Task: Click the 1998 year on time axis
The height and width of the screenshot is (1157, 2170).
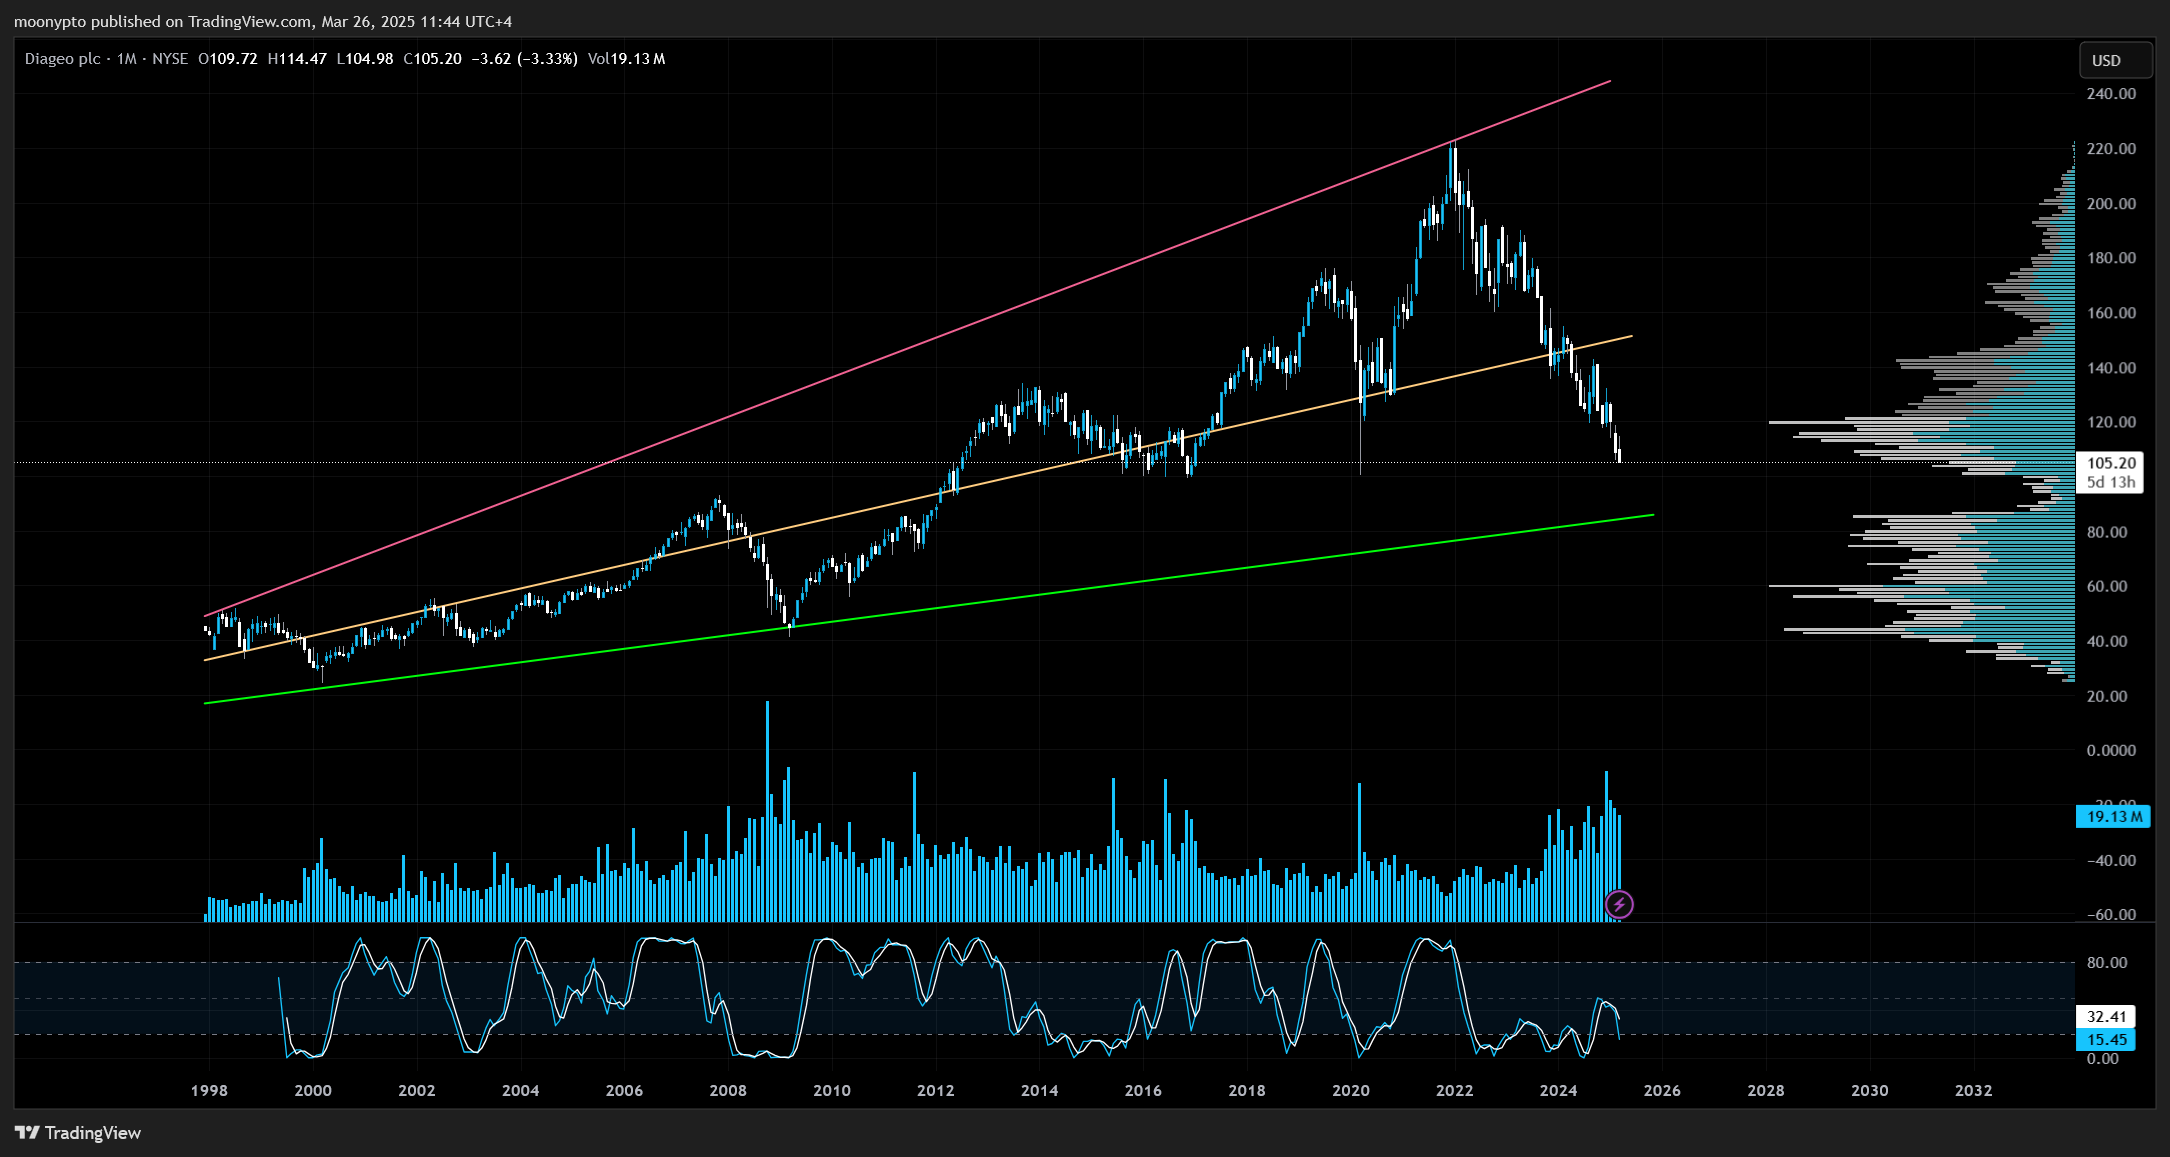Action: (x=209, y=1091)
